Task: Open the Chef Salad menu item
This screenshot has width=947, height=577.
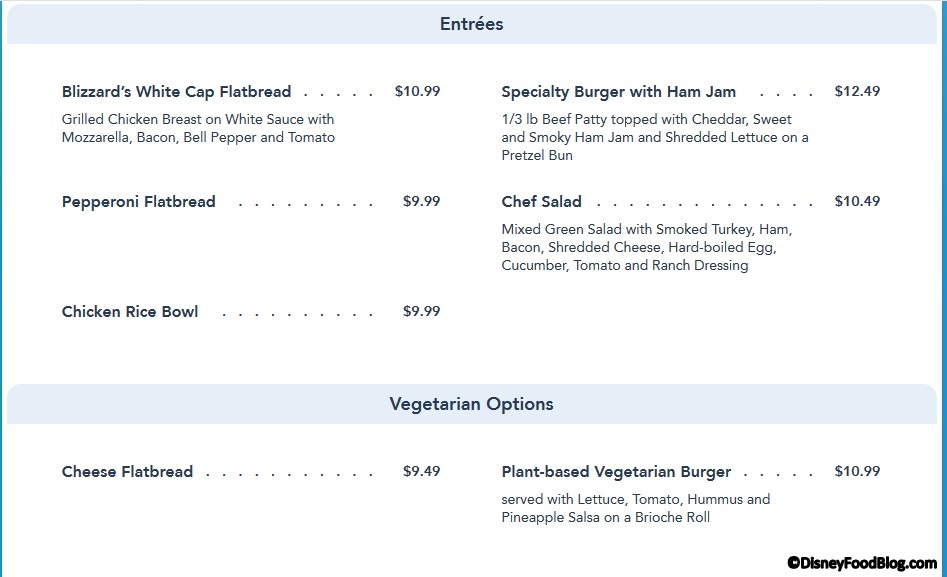Action: point(541,202)
